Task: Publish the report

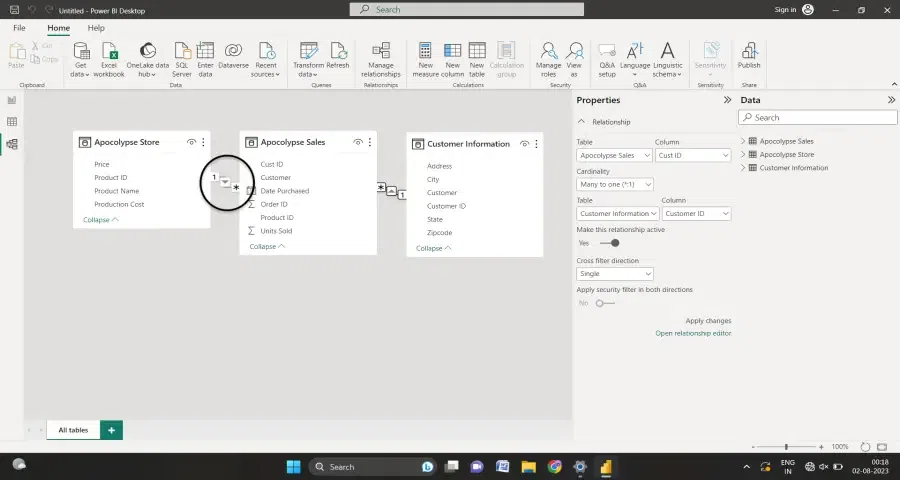Action: (x=749, y=56)
